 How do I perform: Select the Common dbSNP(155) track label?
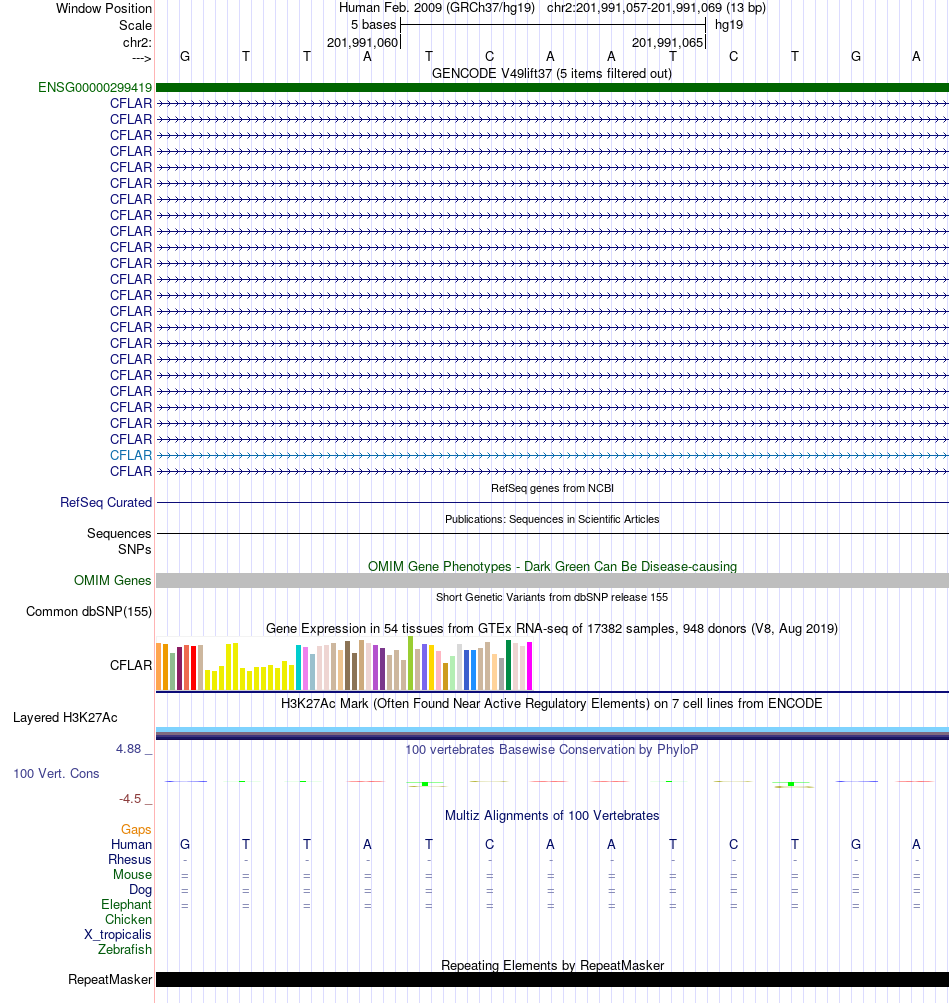pos(89,611)
